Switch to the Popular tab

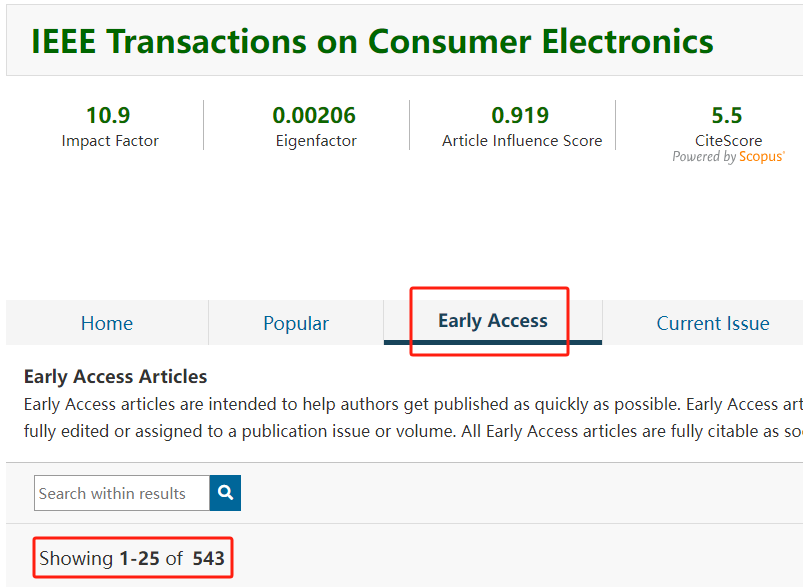[296, 323]
